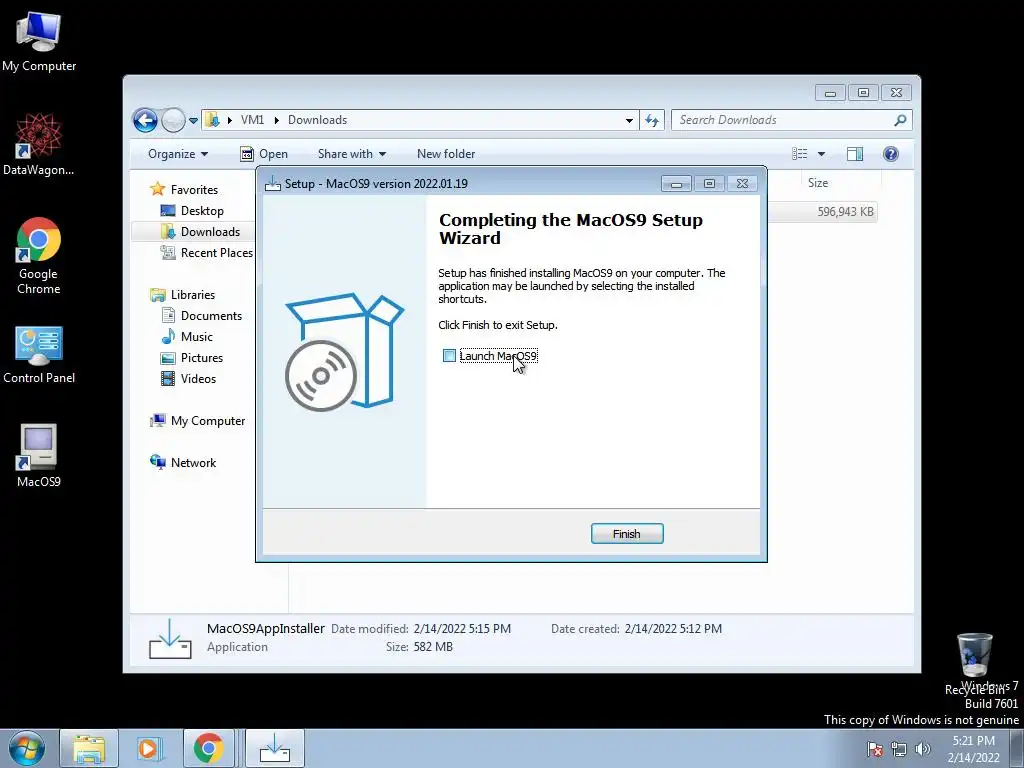Launch Google Chrome from desktop icon
1024x768 pixels.
(x=39, y=256)
